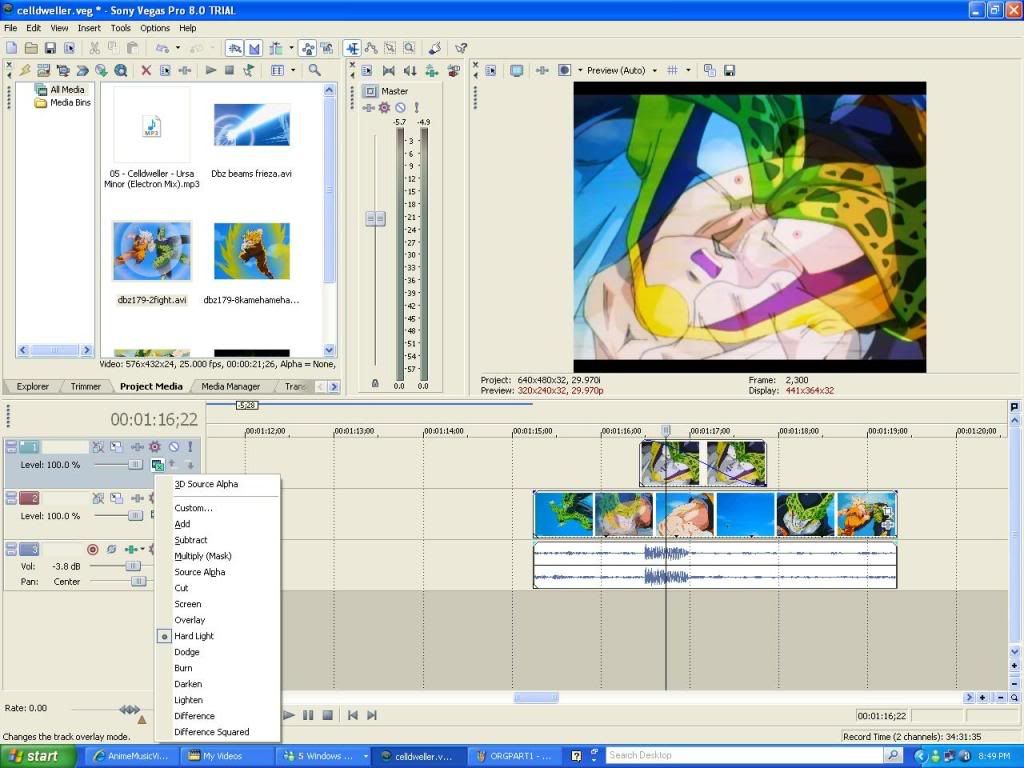This screenshot has height=768, width=1024.
Task: Toggle Auto Preview in Project Media toolbar
Action: (248, 70)
